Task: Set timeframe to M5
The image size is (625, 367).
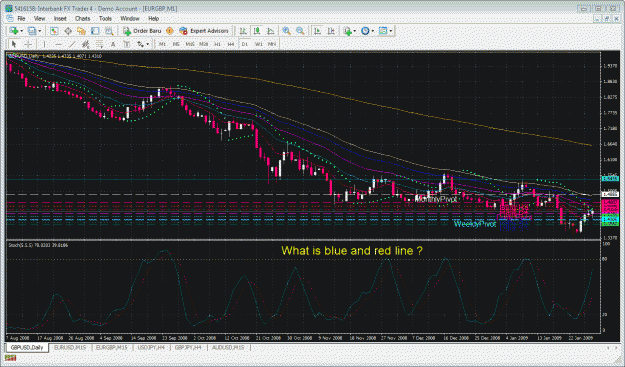Action: (176, 44)
